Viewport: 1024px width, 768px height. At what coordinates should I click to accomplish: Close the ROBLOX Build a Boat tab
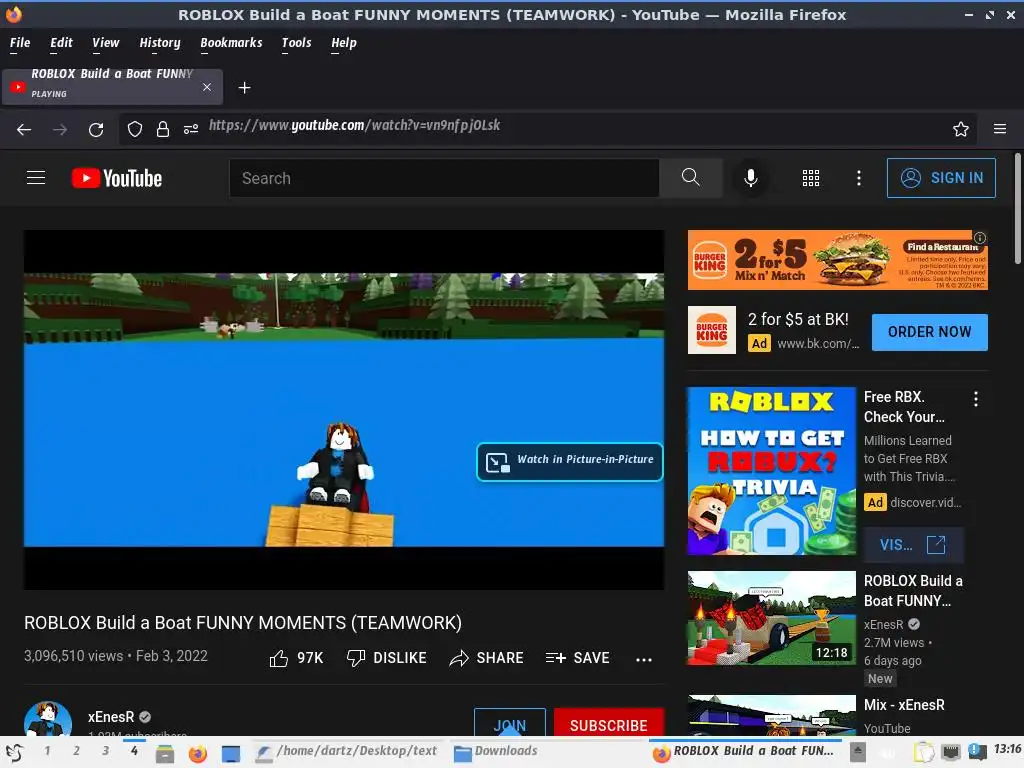[207, 87]
